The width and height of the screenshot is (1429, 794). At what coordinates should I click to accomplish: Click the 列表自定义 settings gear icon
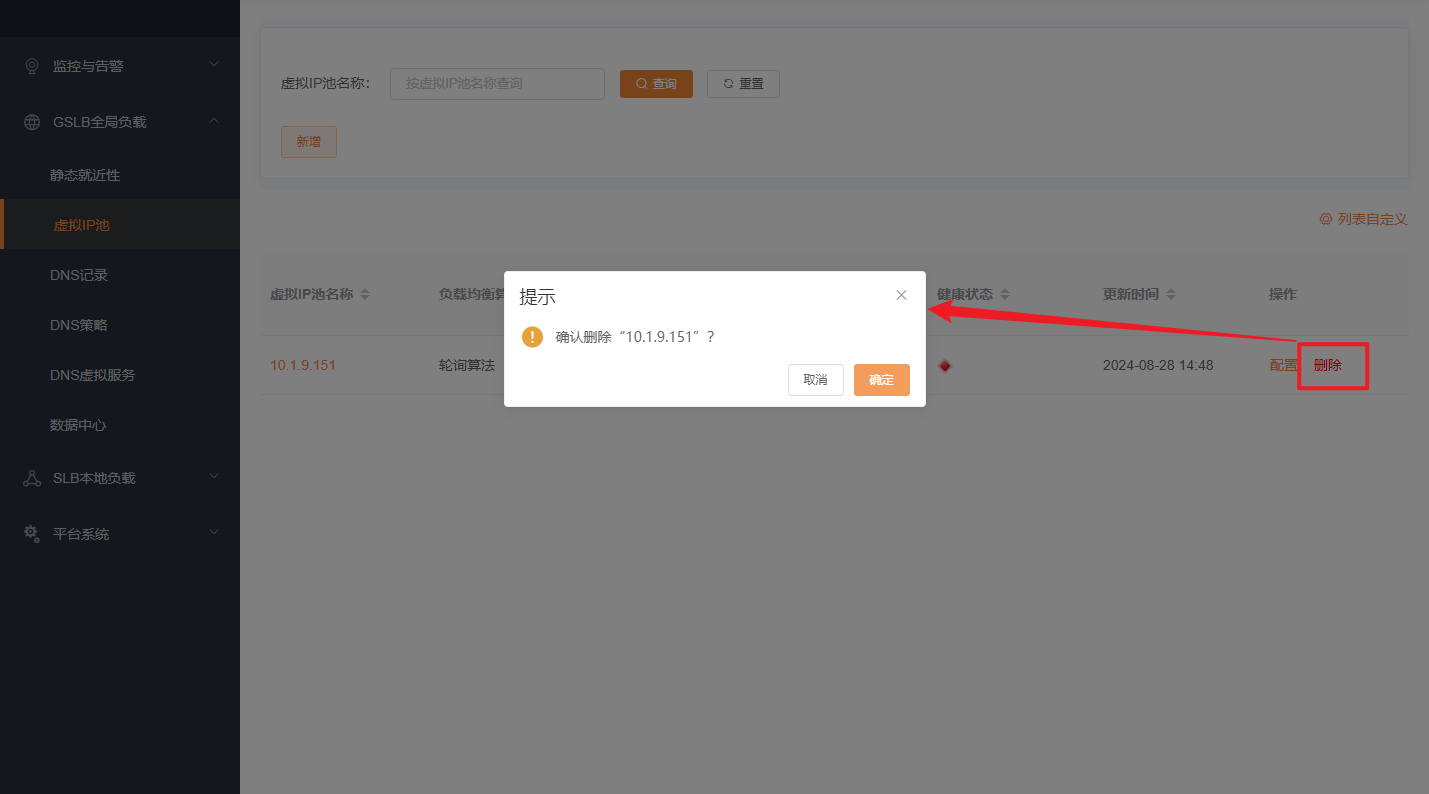(1326, 219)
